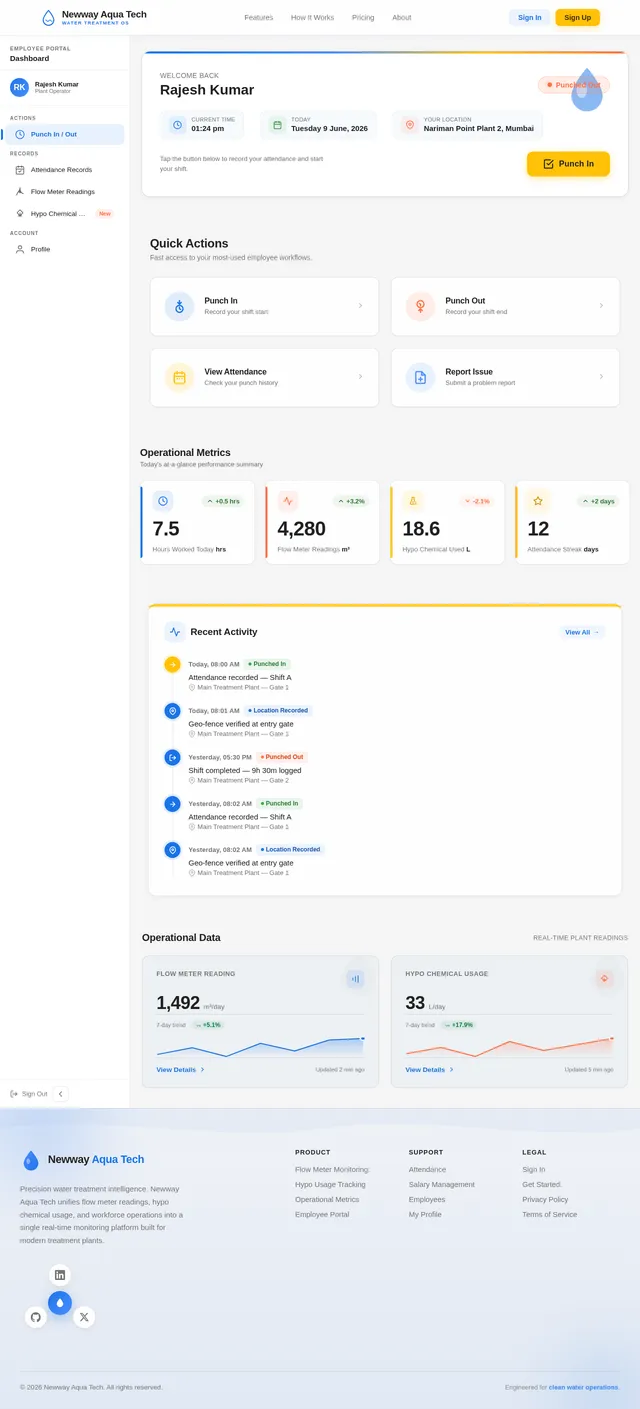Click the View Attendance calendar icon
640x1409 pixels.
click(x=179, y=377)
